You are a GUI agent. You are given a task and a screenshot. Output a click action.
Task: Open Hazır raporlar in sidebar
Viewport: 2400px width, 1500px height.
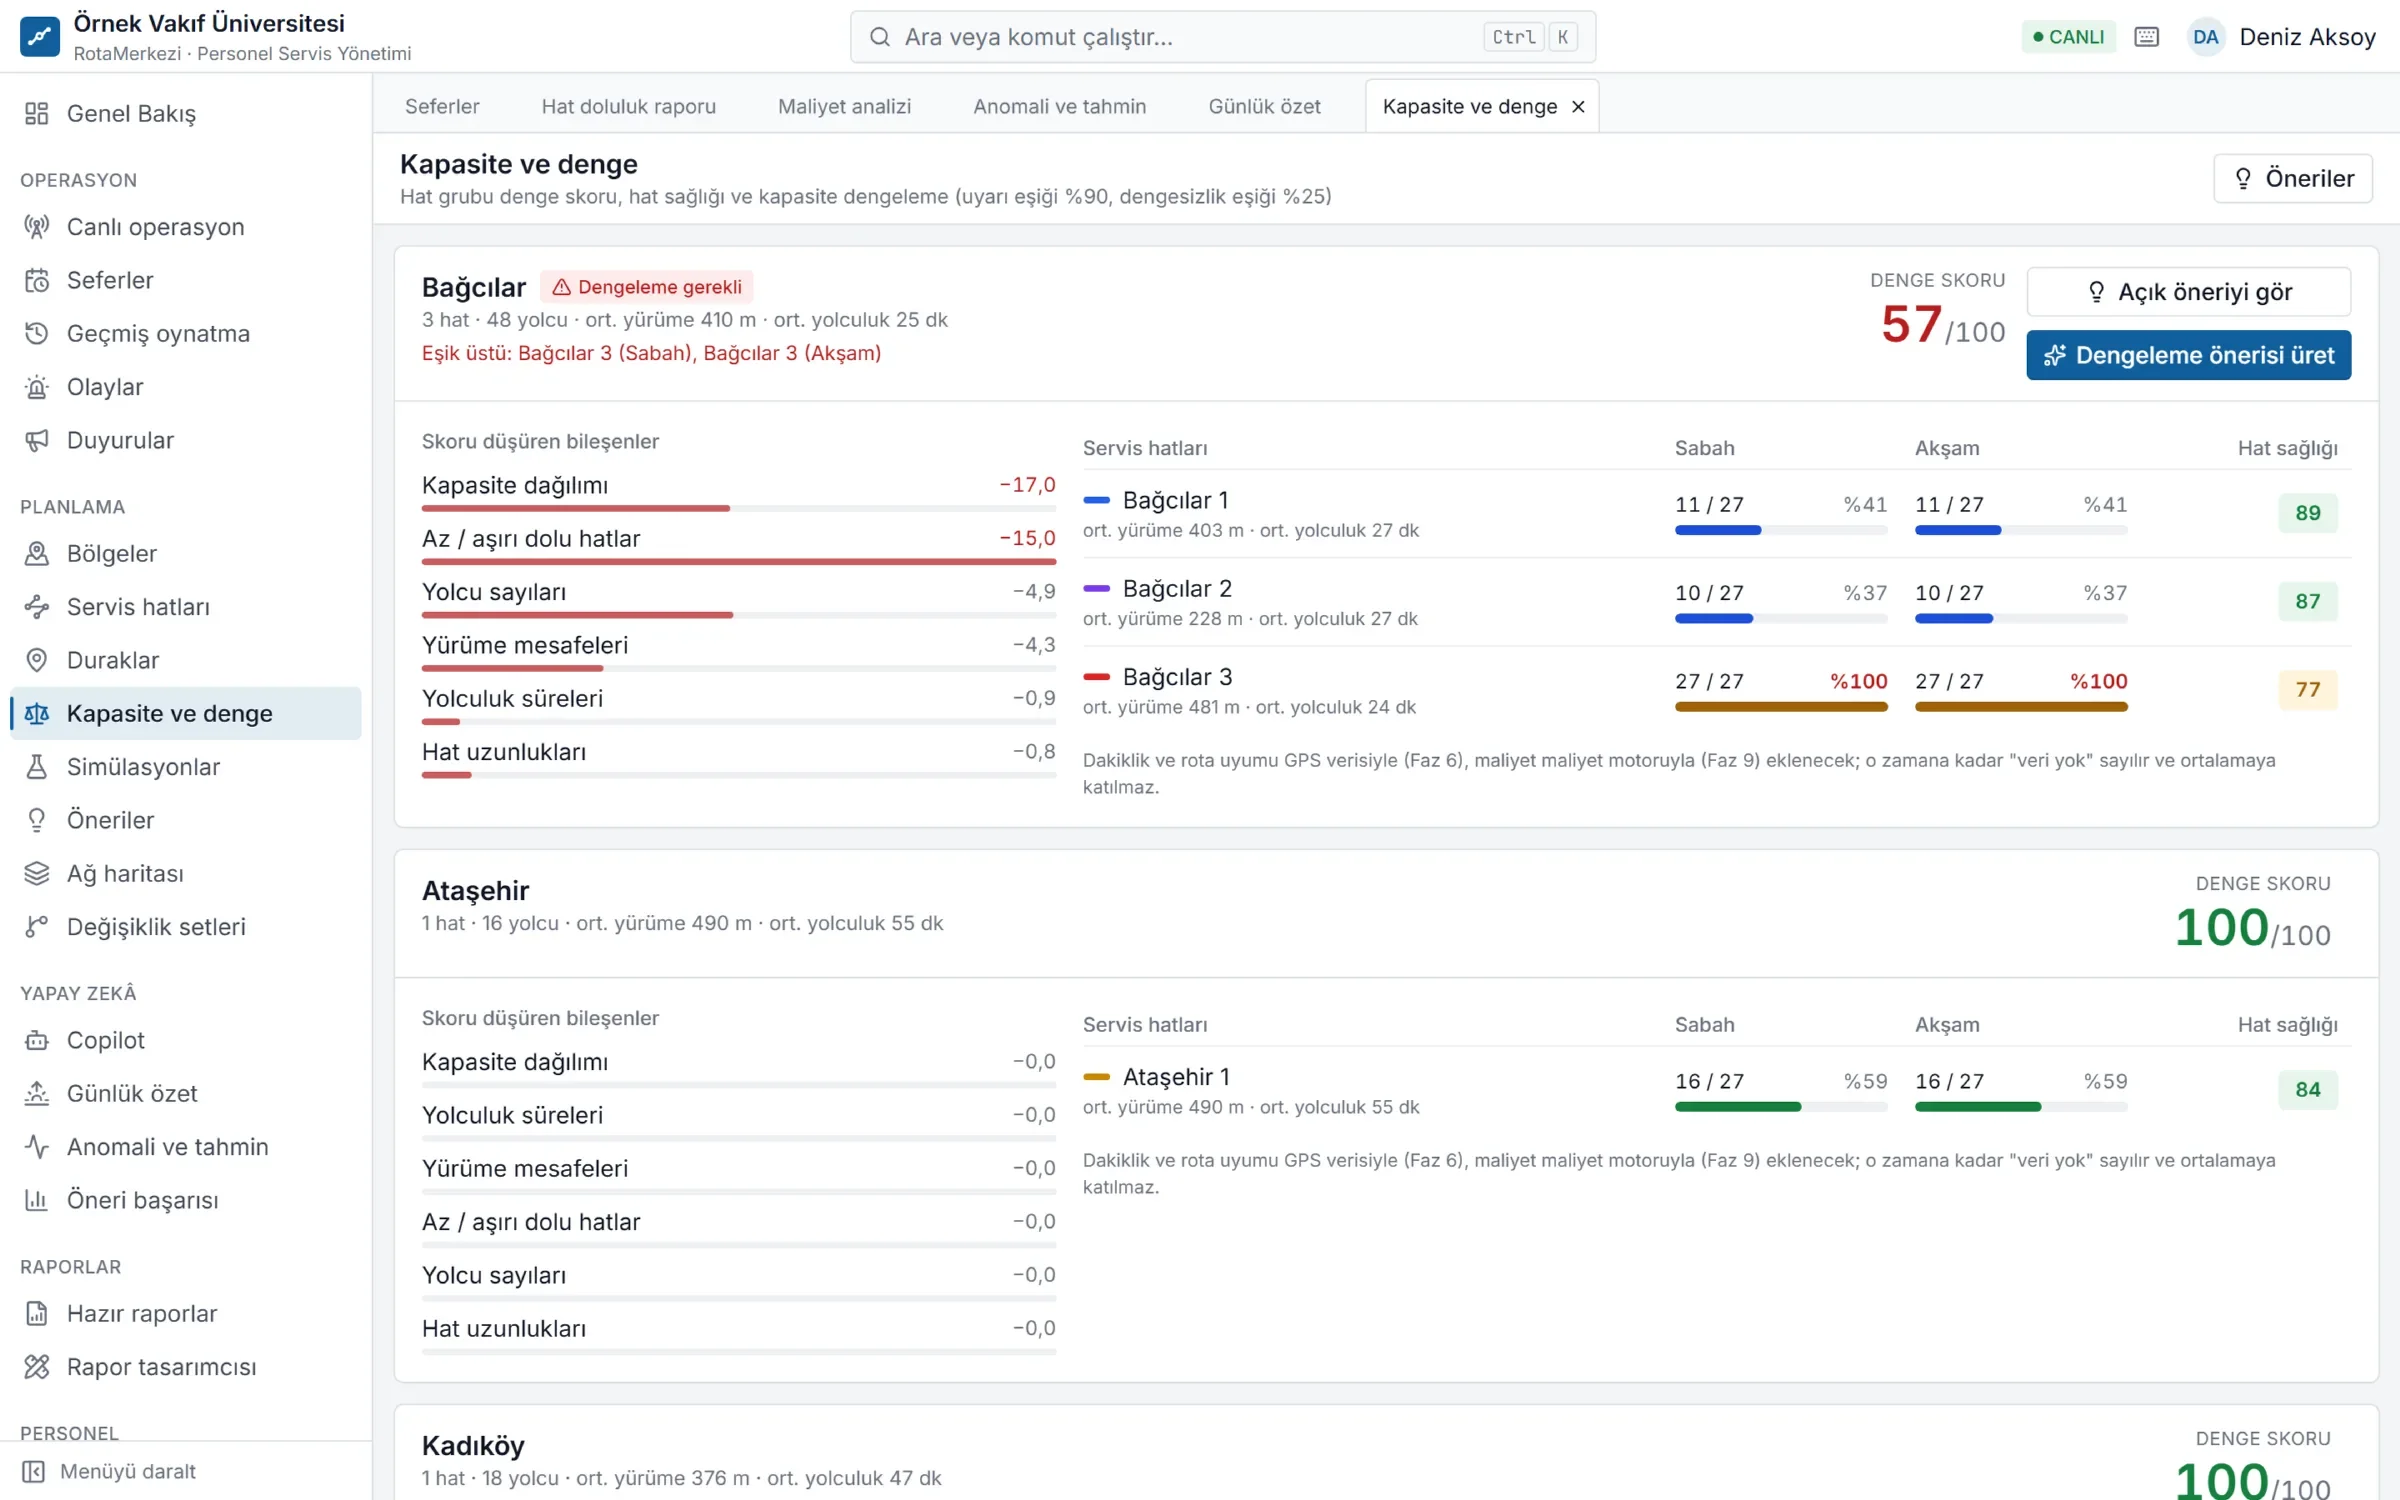185,1313
